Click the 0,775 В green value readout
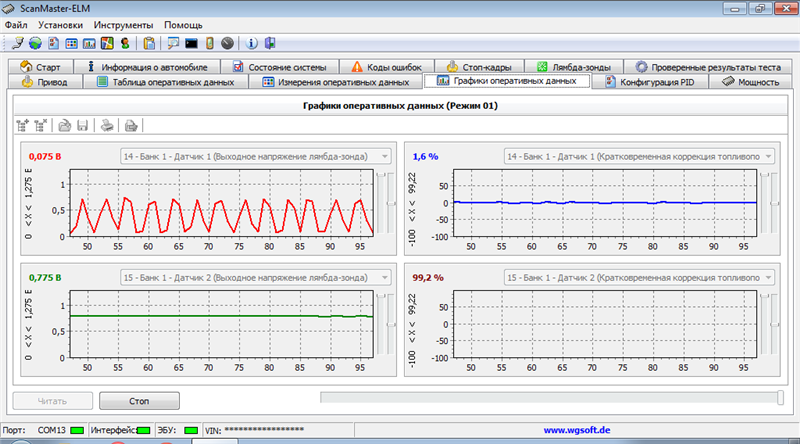800x444 pixels. pyautogui.click(x=45, y=278)
